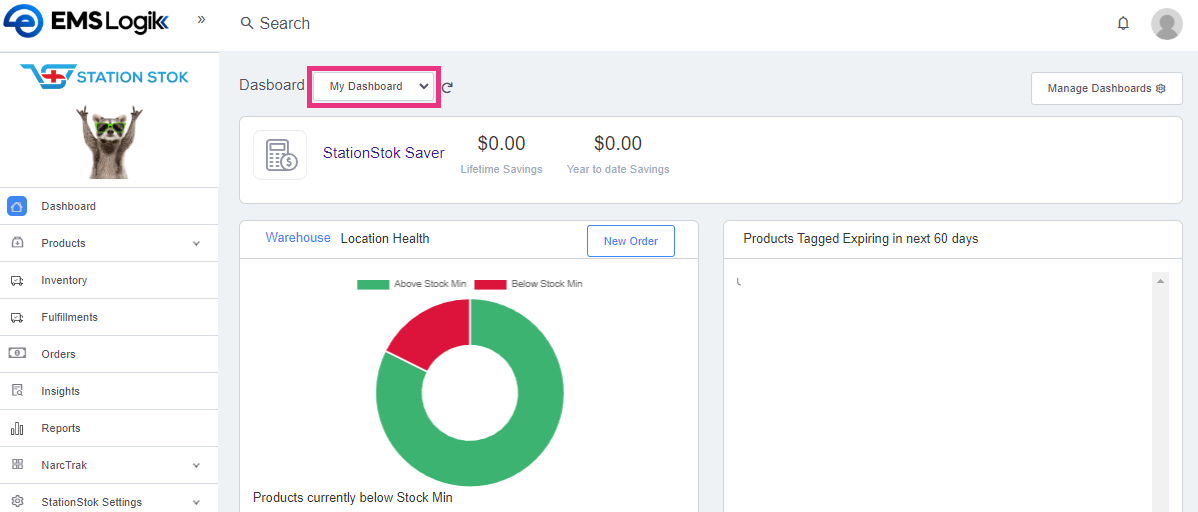Click the Station Stok logo
This screenshot has height=512, width=1198.
coord(104,76)
